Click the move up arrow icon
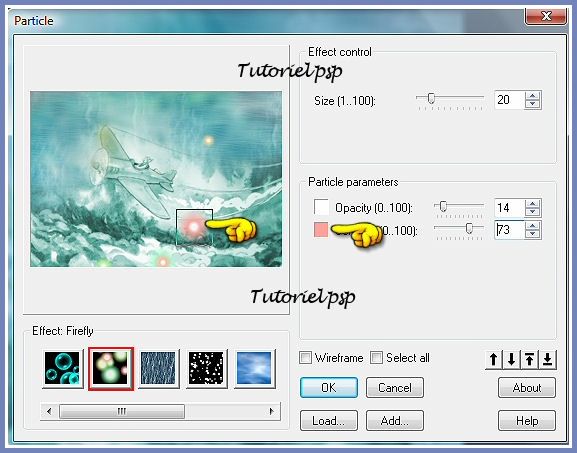 (x=493, y=359)
